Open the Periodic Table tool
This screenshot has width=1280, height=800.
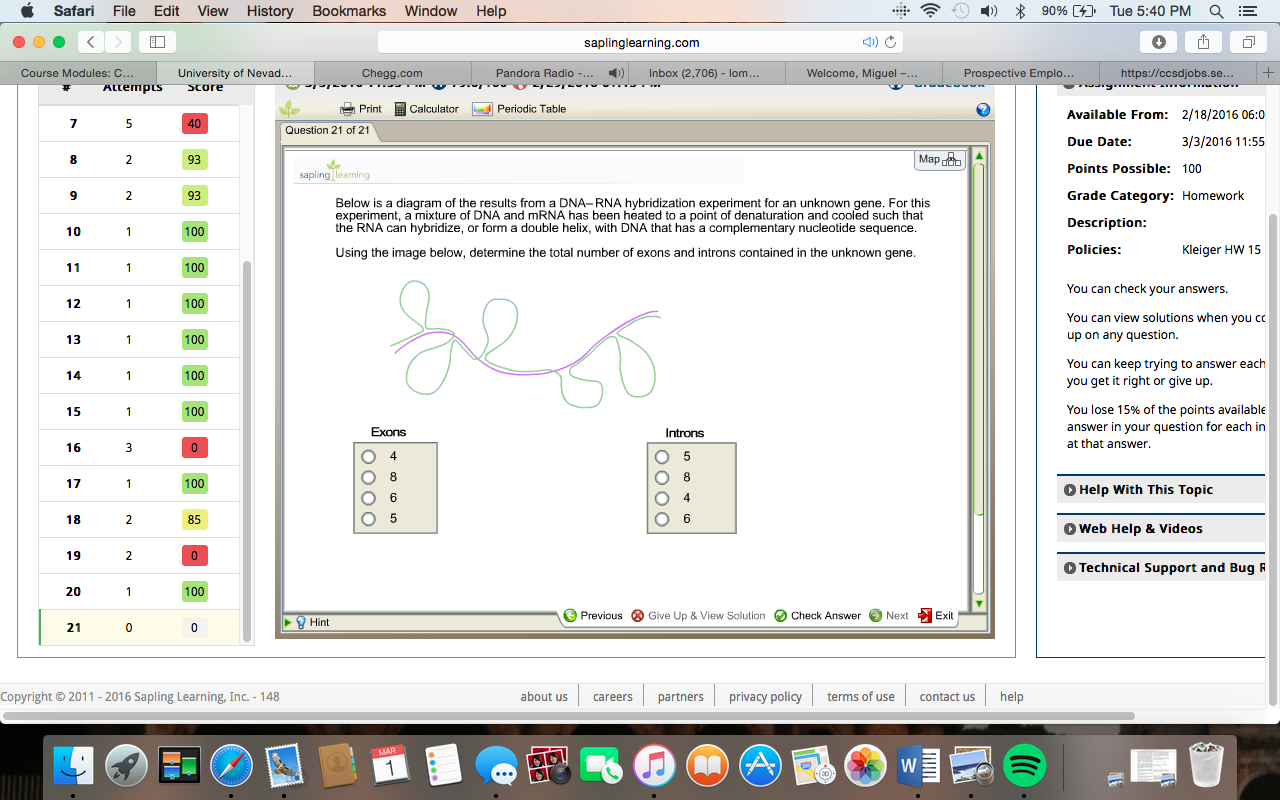pyautogui.click(x=519, y=109)
